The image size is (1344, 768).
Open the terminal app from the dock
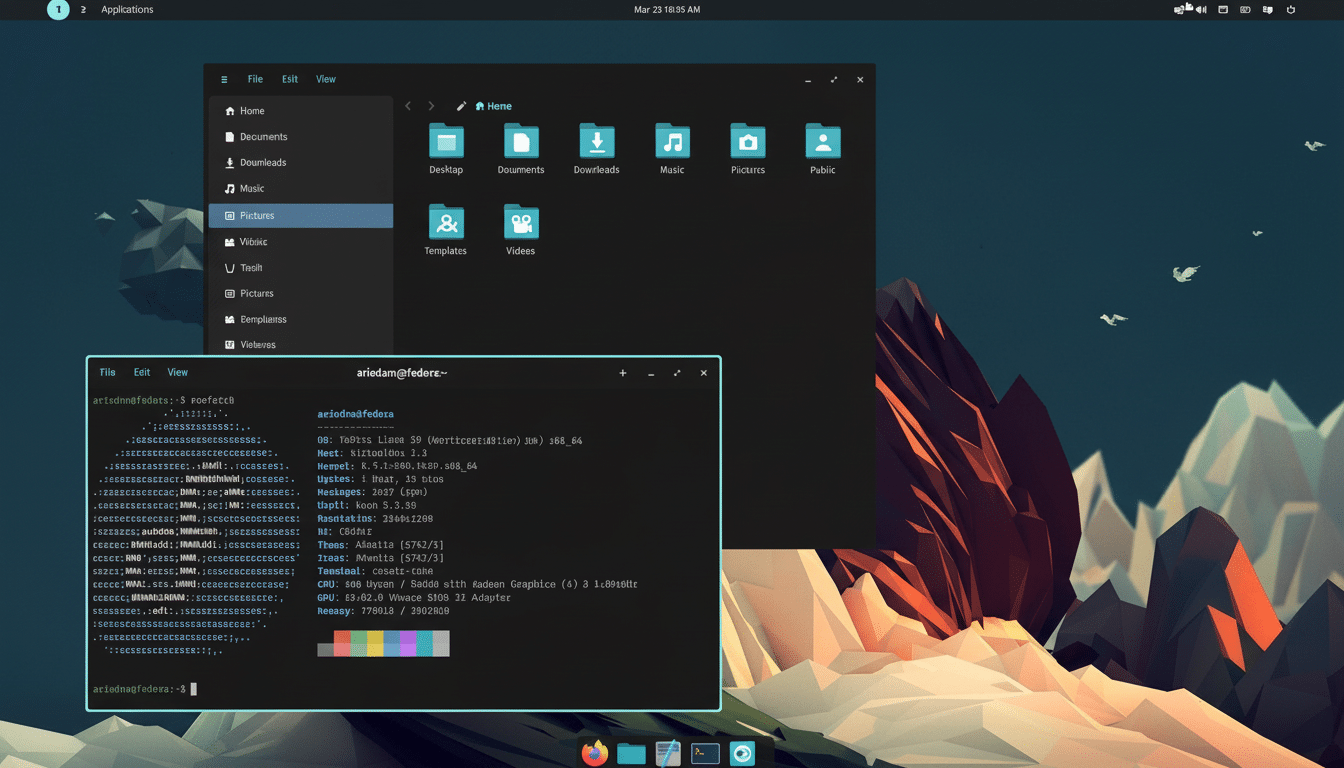pyautogui.click(x=705, y=752)
